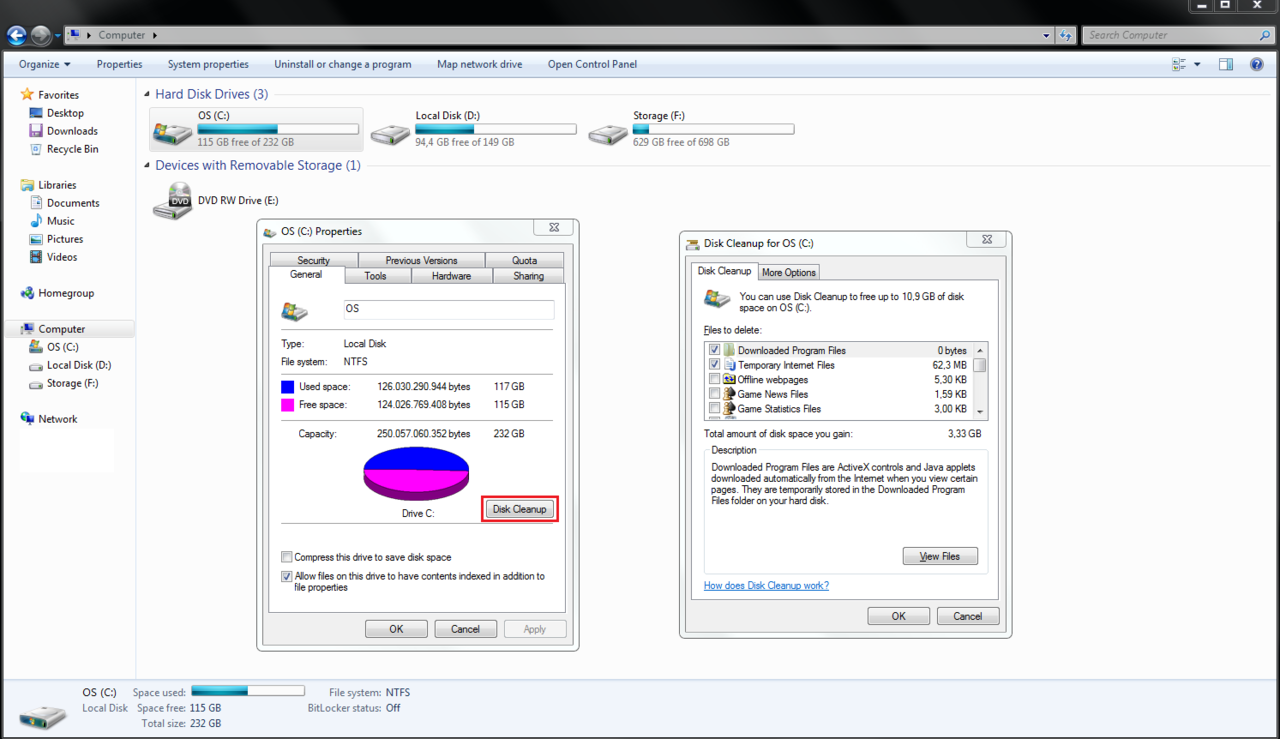This screenshot has height=739, width=1280.
Task: Click the Search Computer input field
Action: point(1170,35)
